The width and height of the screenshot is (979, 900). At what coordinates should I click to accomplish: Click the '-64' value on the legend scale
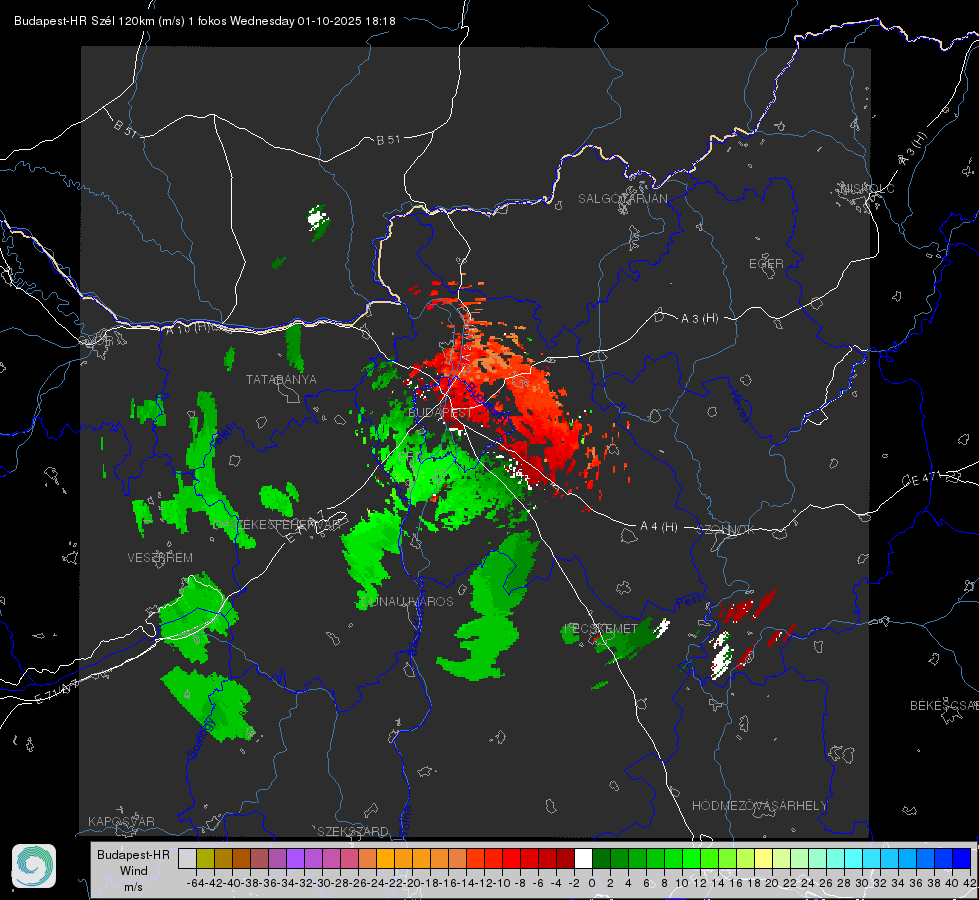pyautogui.click(x=195, y=883)
